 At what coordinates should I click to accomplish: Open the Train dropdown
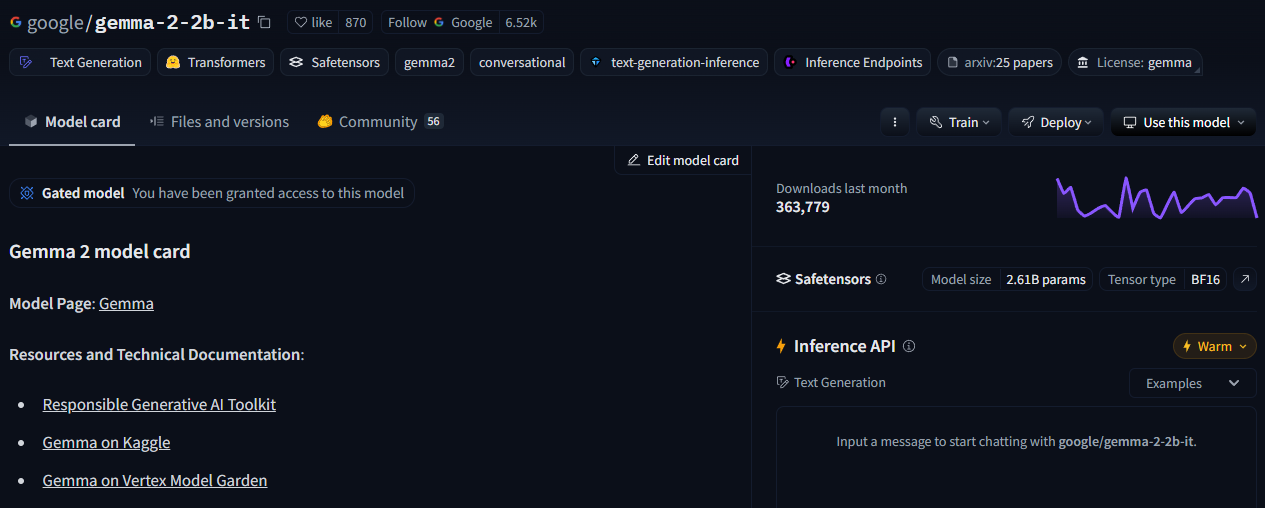(959, 122)
